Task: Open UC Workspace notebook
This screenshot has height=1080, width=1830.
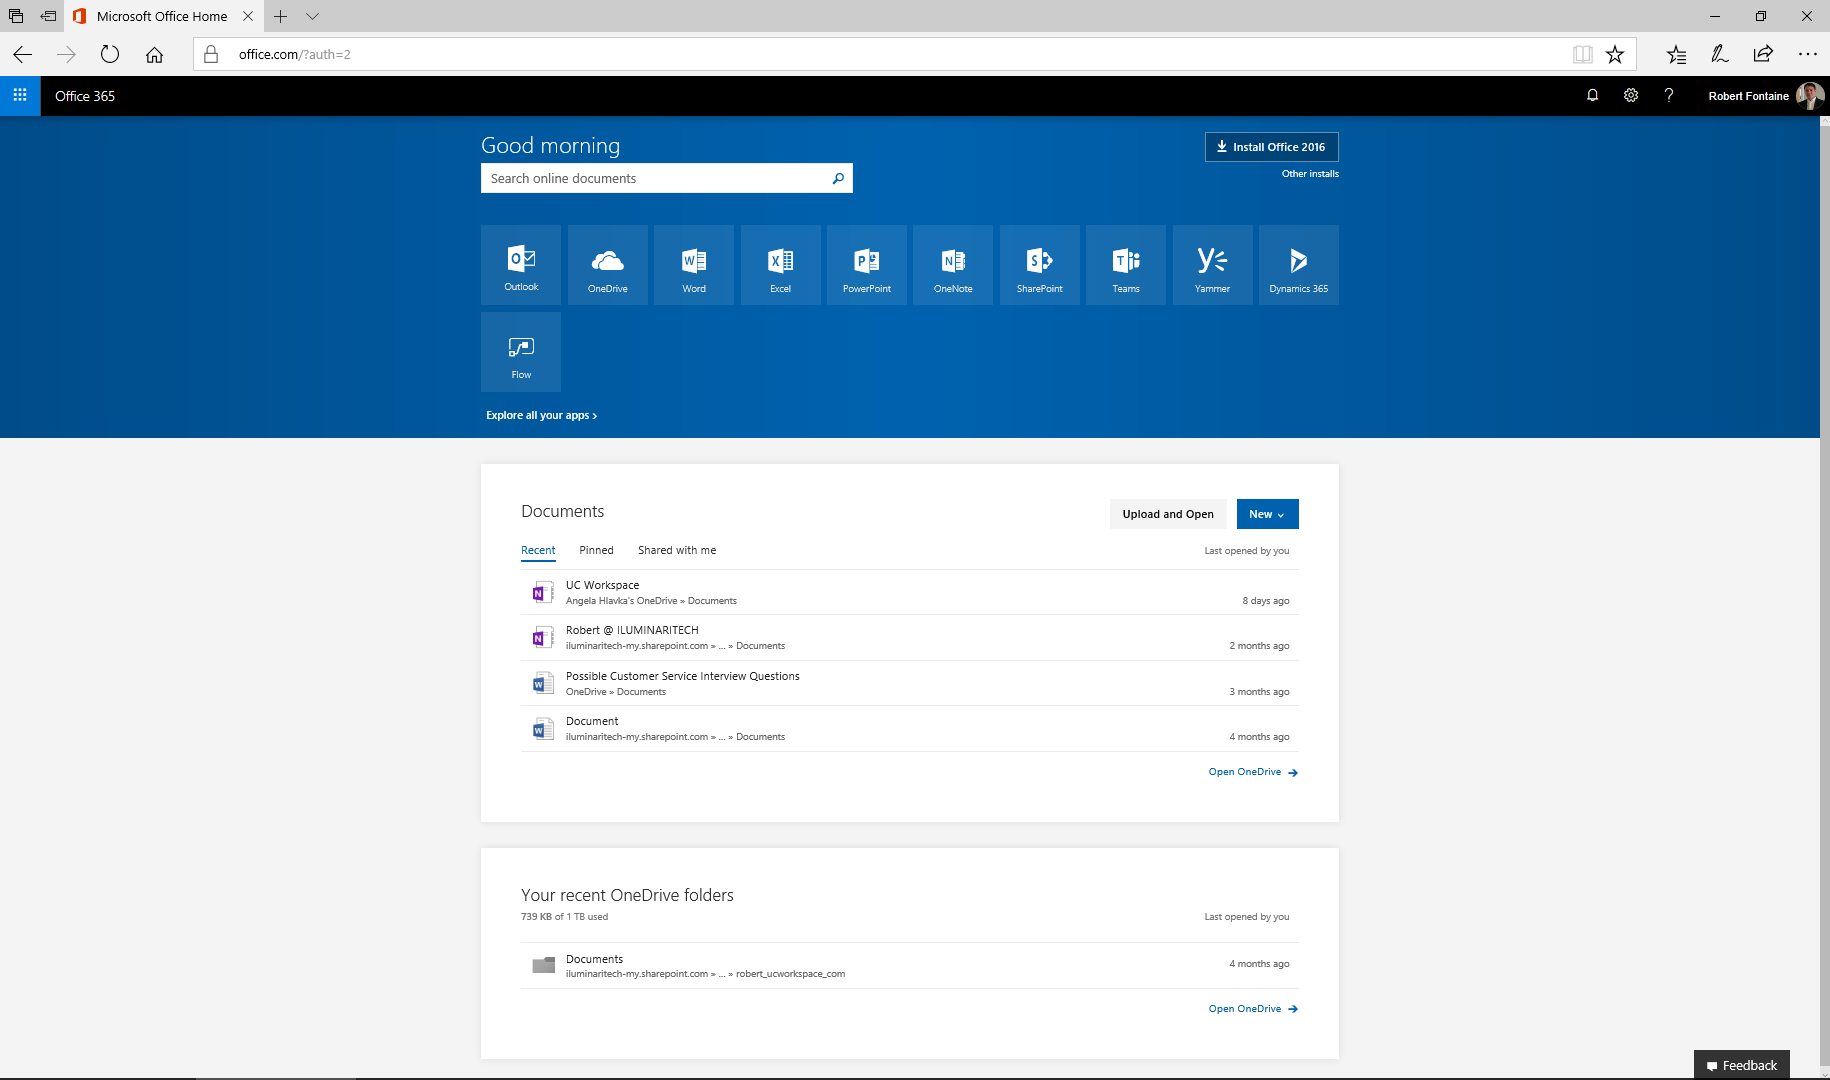Action: tap(910, 592)
